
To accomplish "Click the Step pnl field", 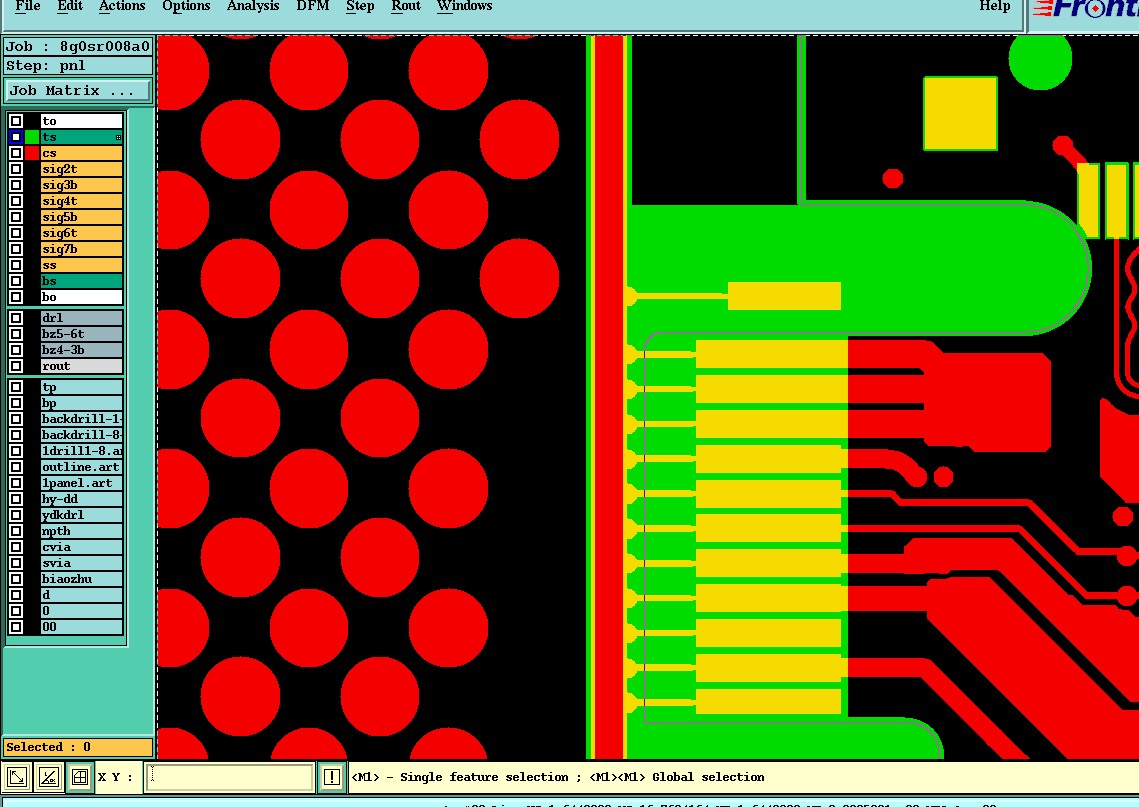I will tap(78, 65).
